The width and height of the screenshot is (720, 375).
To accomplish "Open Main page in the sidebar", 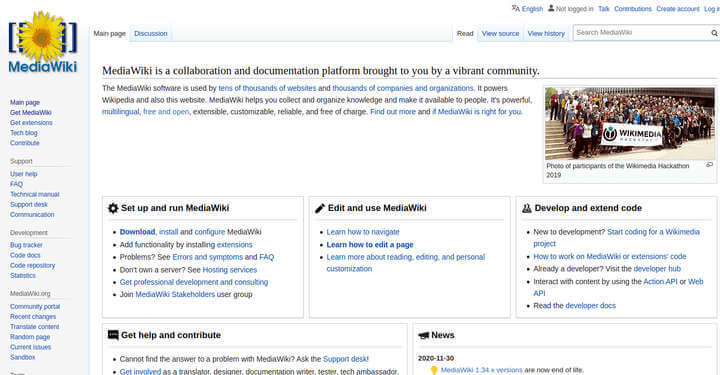I will 25,102.
